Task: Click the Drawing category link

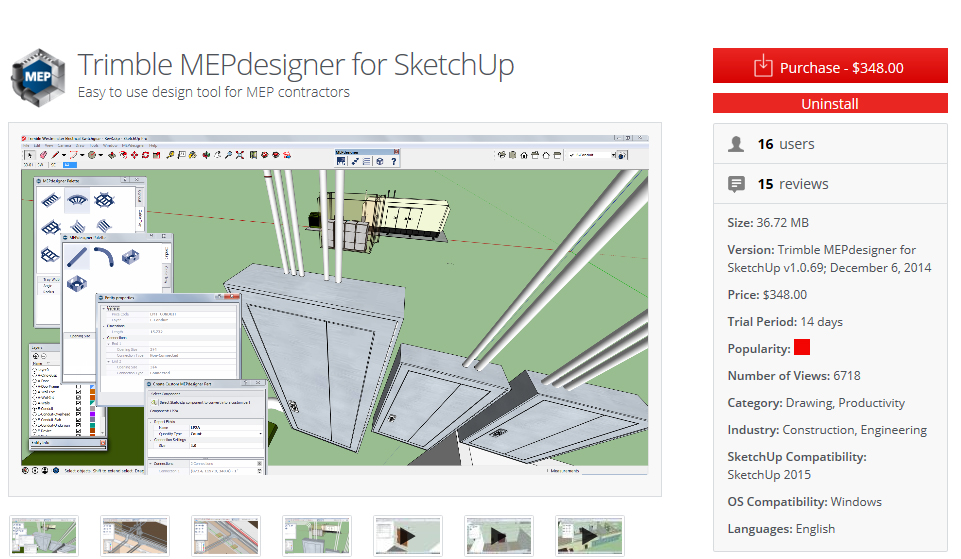Action: coord(809,403)
